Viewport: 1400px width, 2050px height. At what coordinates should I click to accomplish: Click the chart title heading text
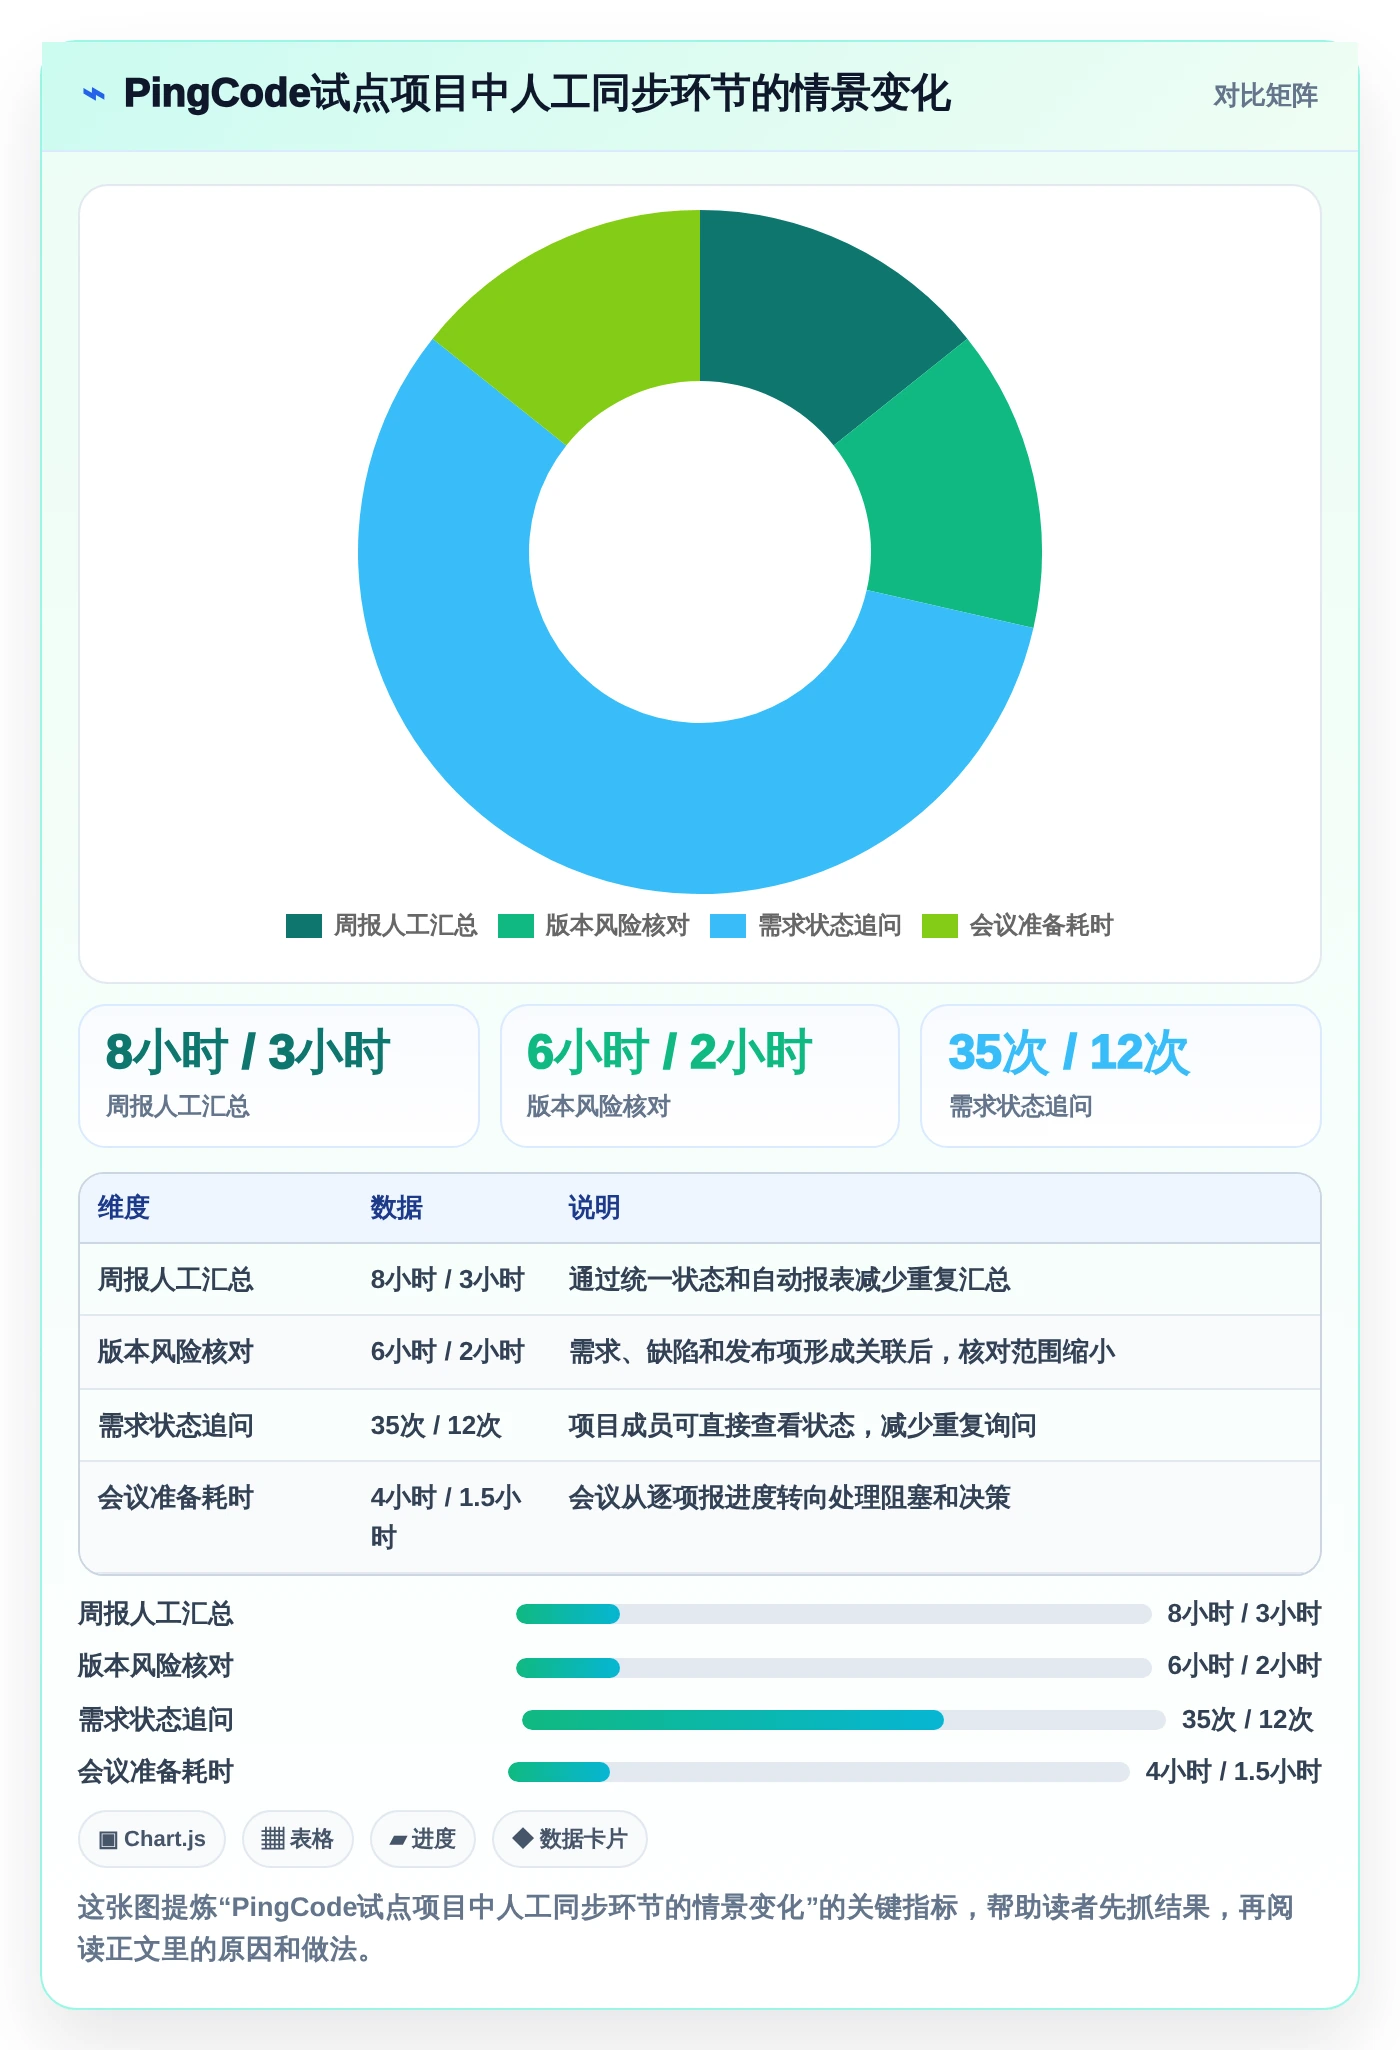click(537, 94)
